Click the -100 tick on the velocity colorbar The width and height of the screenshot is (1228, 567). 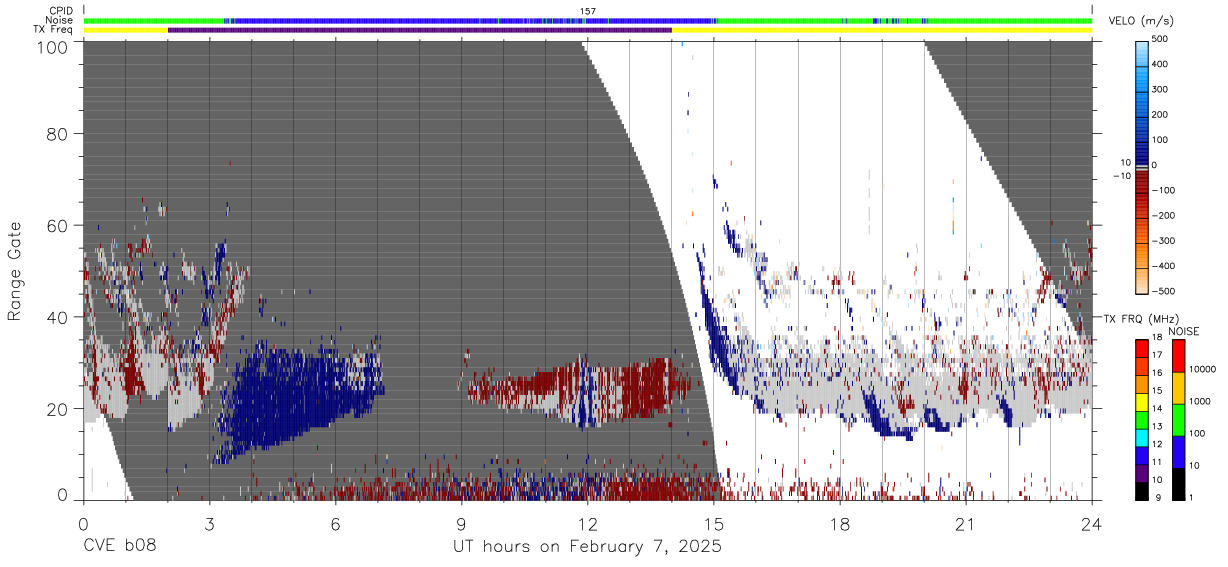(x=1164, y=190)
